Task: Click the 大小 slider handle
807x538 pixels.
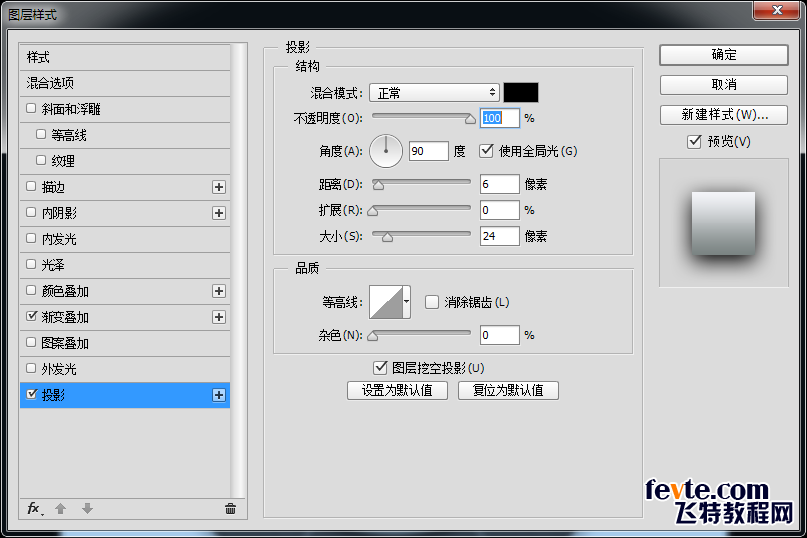Action: (388, 237)
